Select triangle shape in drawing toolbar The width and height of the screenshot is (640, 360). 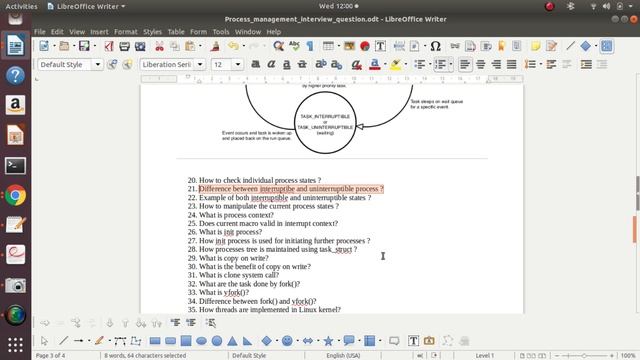[x=232, y=341]
